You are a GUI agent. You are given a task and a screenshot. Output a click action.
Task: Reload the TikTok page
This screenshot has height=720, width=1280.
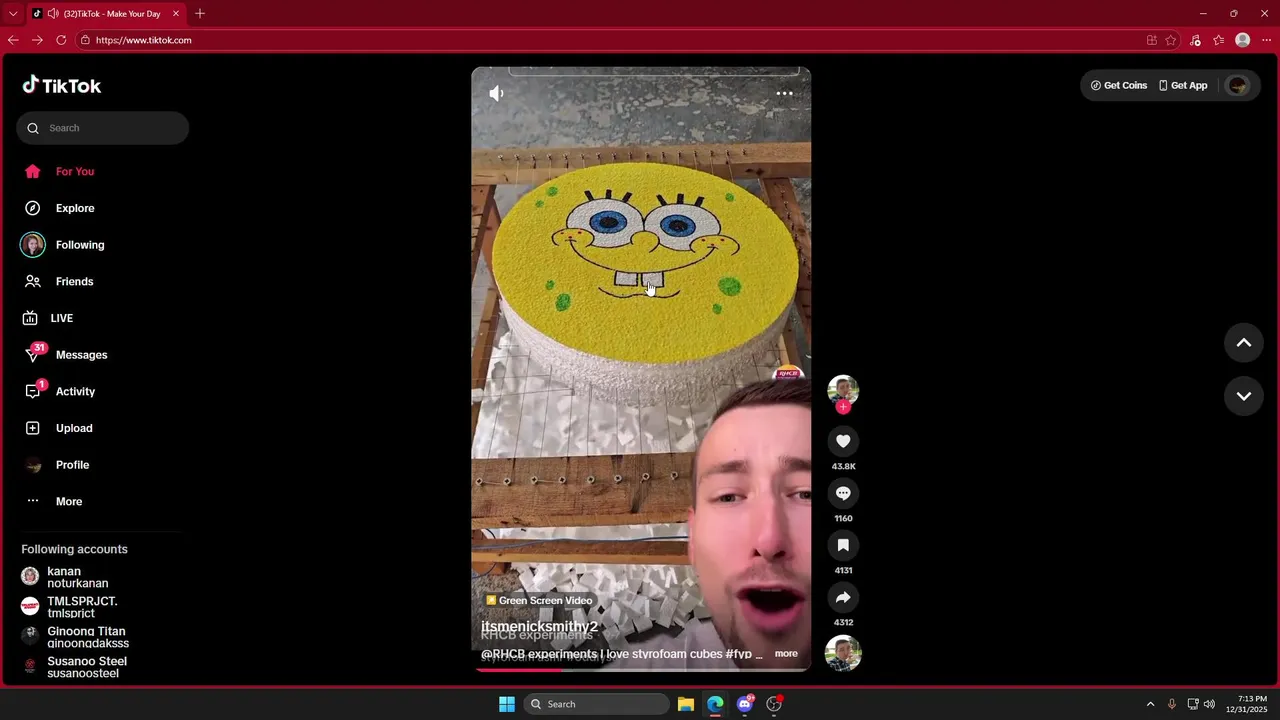61,40
